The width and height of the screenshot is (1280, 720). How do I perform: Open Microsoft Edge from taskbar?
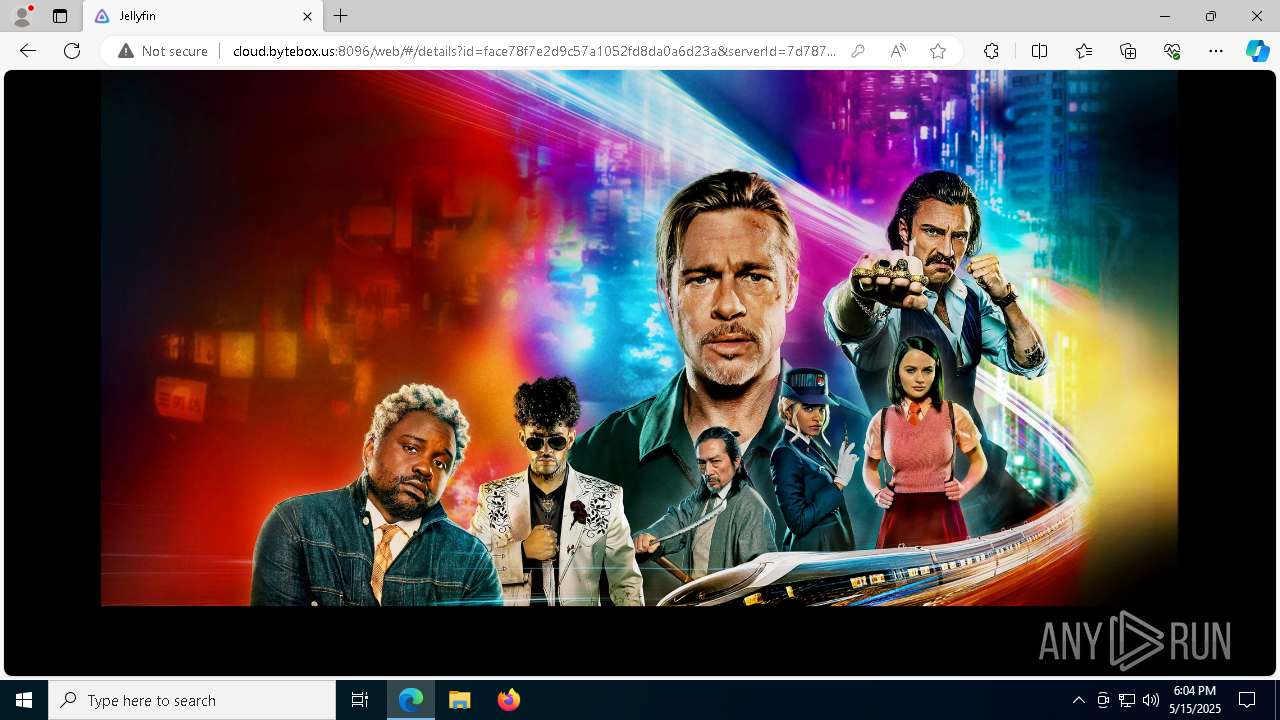tap(411, 700)
